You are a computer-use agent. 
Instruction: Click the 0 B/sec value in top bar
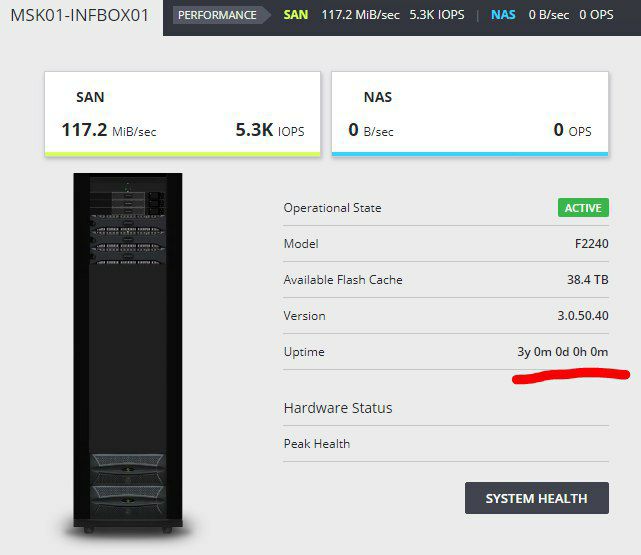coord(549,15)
